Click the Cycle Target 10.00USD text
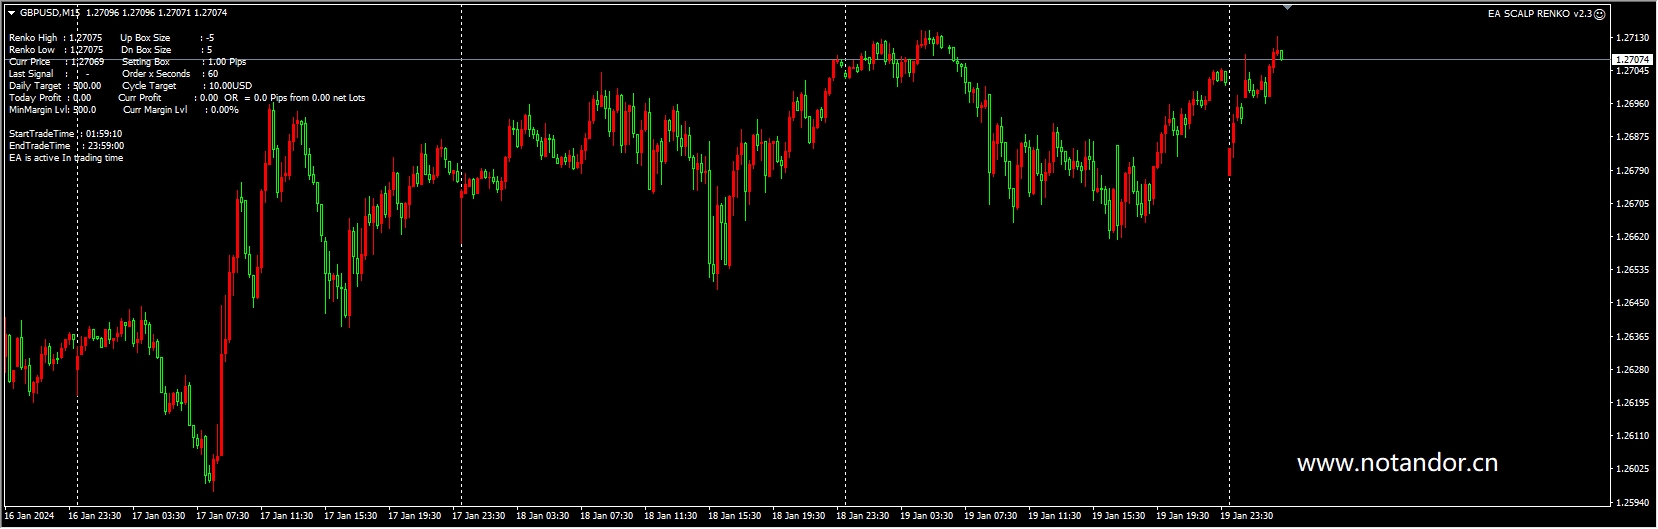This screenshot has height=529, width=1658. (x=187, y=86)
